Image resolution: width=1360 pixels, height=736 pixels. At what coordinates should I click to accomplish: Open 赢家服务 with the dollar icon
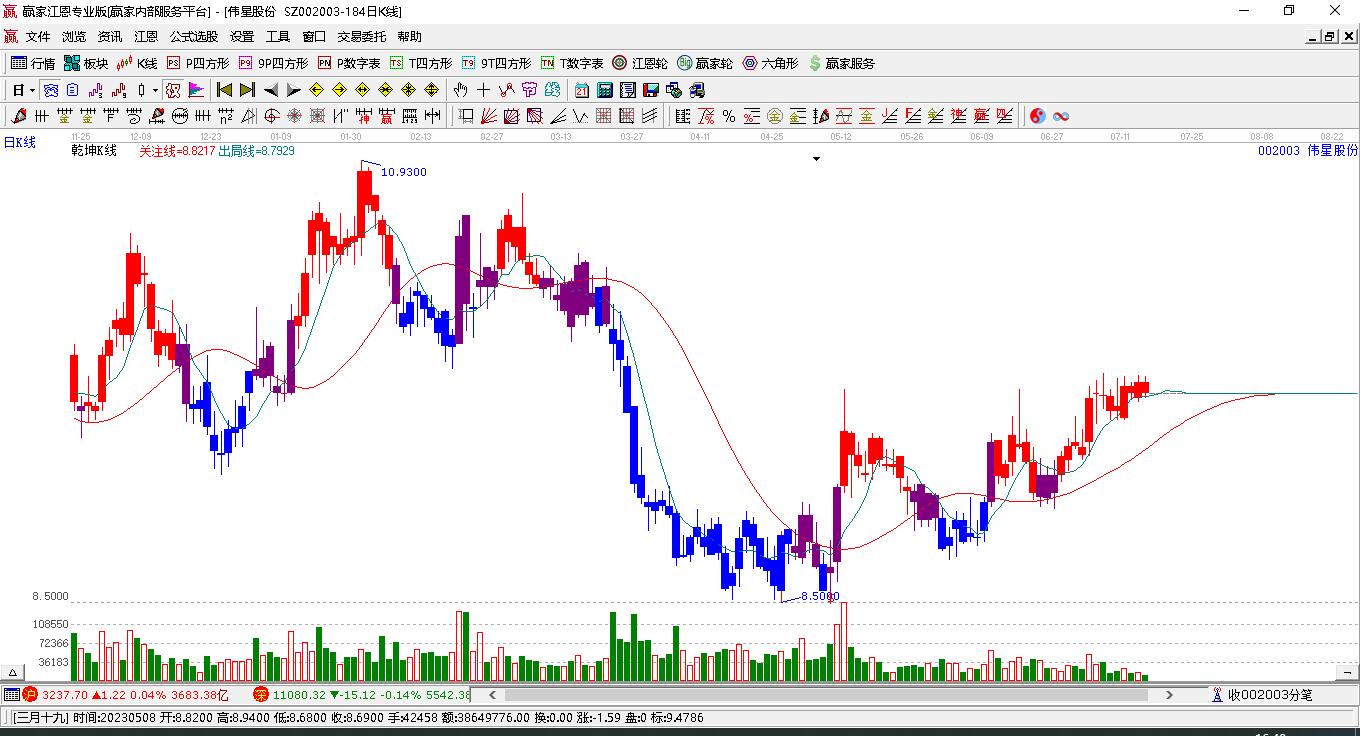coord(841,63)
